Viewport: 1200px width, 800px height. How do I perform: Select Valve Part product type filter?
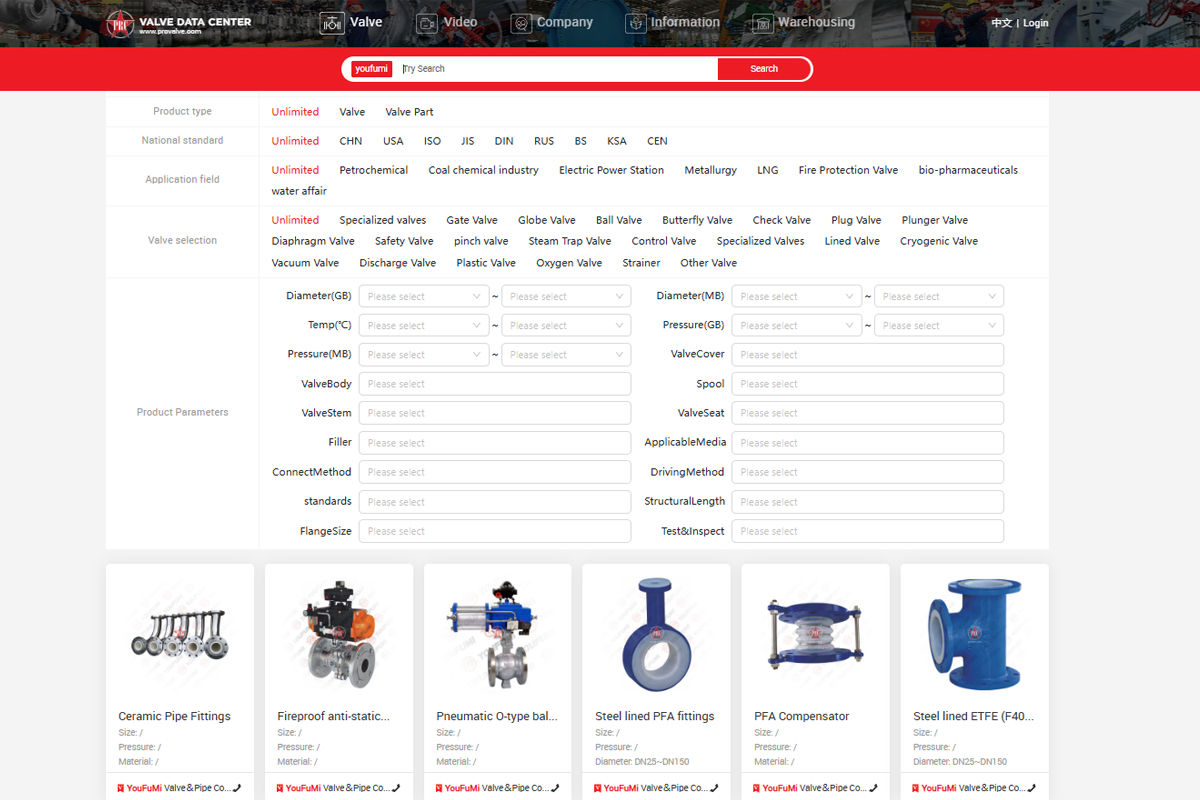(x=409, y=112)
